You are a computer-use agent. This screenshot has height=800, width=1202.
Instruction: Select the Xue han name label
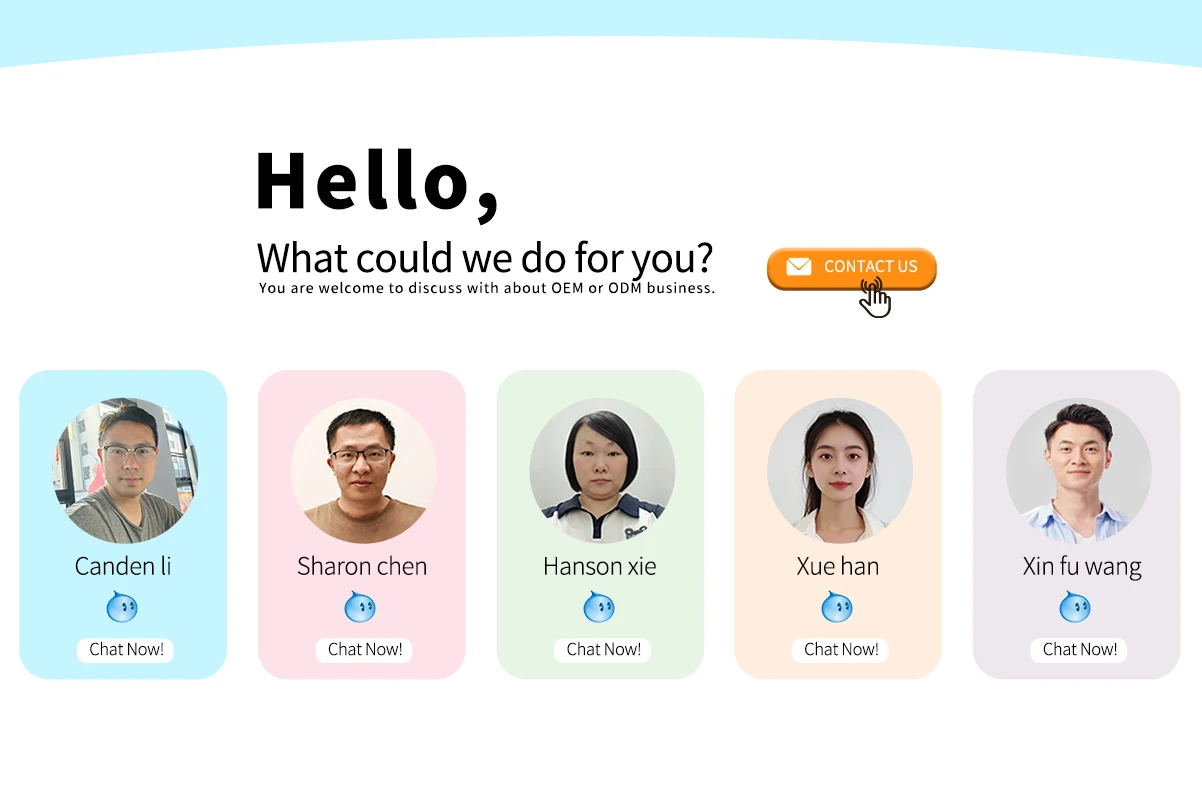[838, 566]
